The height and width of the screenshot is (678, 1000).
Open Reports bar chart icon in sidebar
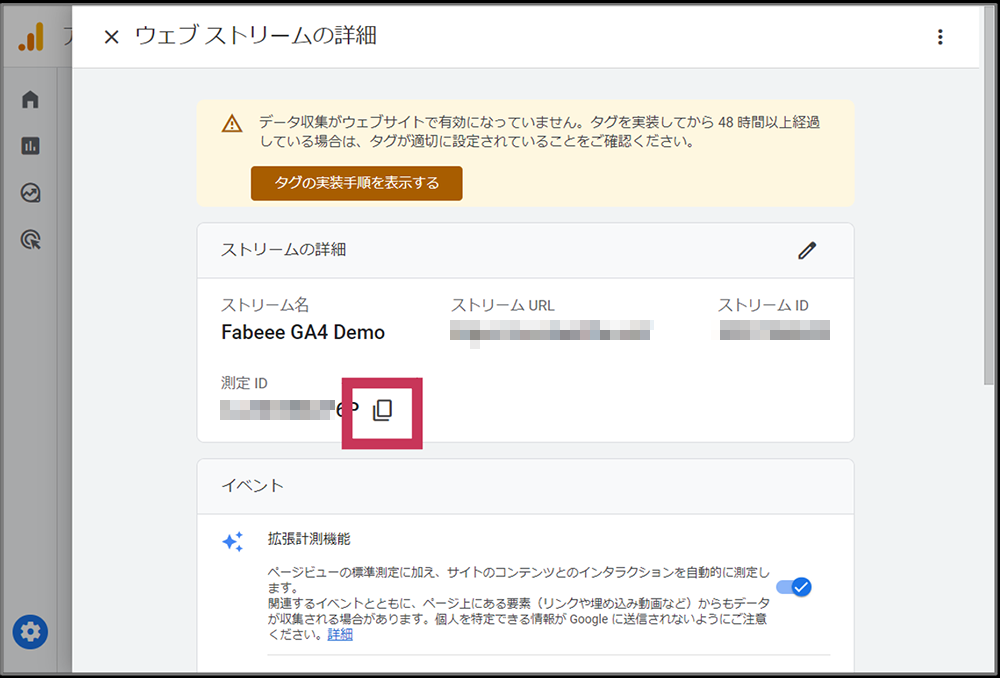point(30,146)
